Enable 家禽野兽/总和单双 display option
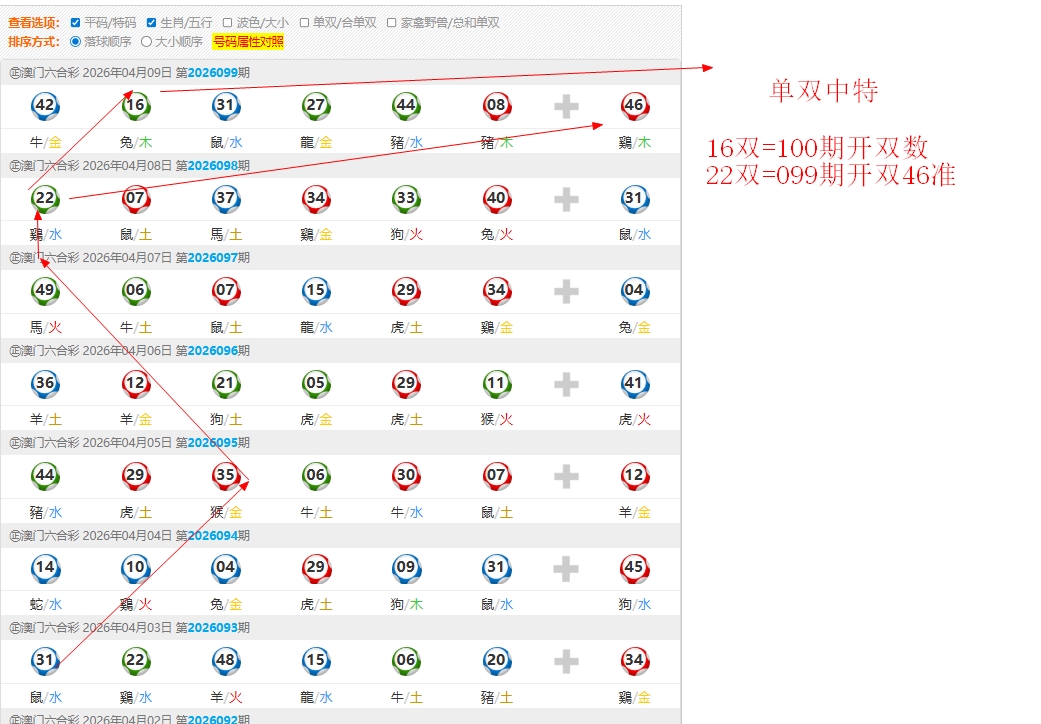 pyautogui.click(x=392, y=22)
